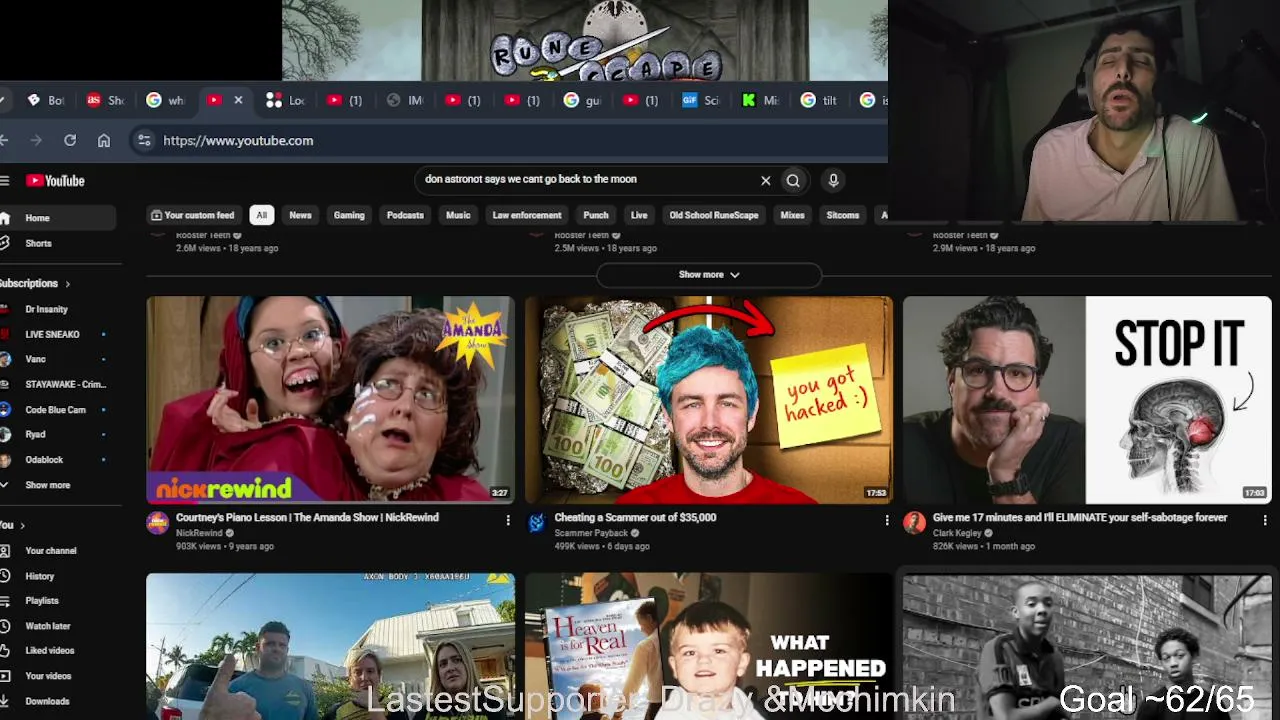Open title 'Courtney's Piano Lesson | The Amanda Show'
Screen dimensions: 1280x720
pyautogui.click(x=307, y=518)
